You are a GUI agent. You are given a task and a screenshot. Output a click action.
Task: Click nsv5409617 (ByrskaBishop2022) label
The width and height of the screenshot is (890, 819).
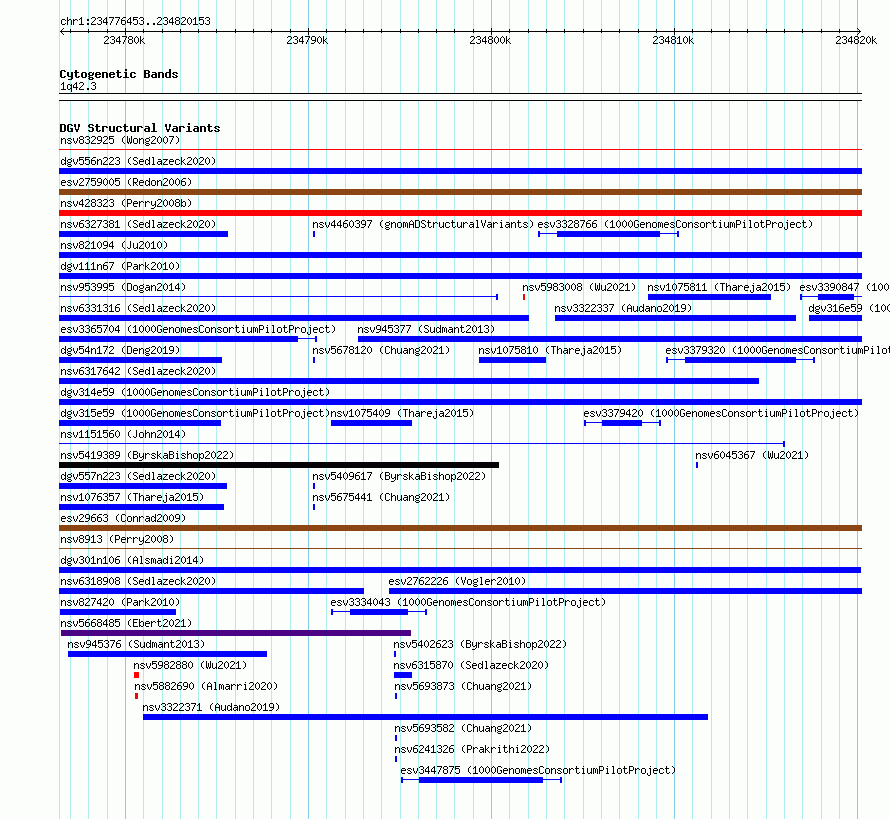tap(399, 476)
